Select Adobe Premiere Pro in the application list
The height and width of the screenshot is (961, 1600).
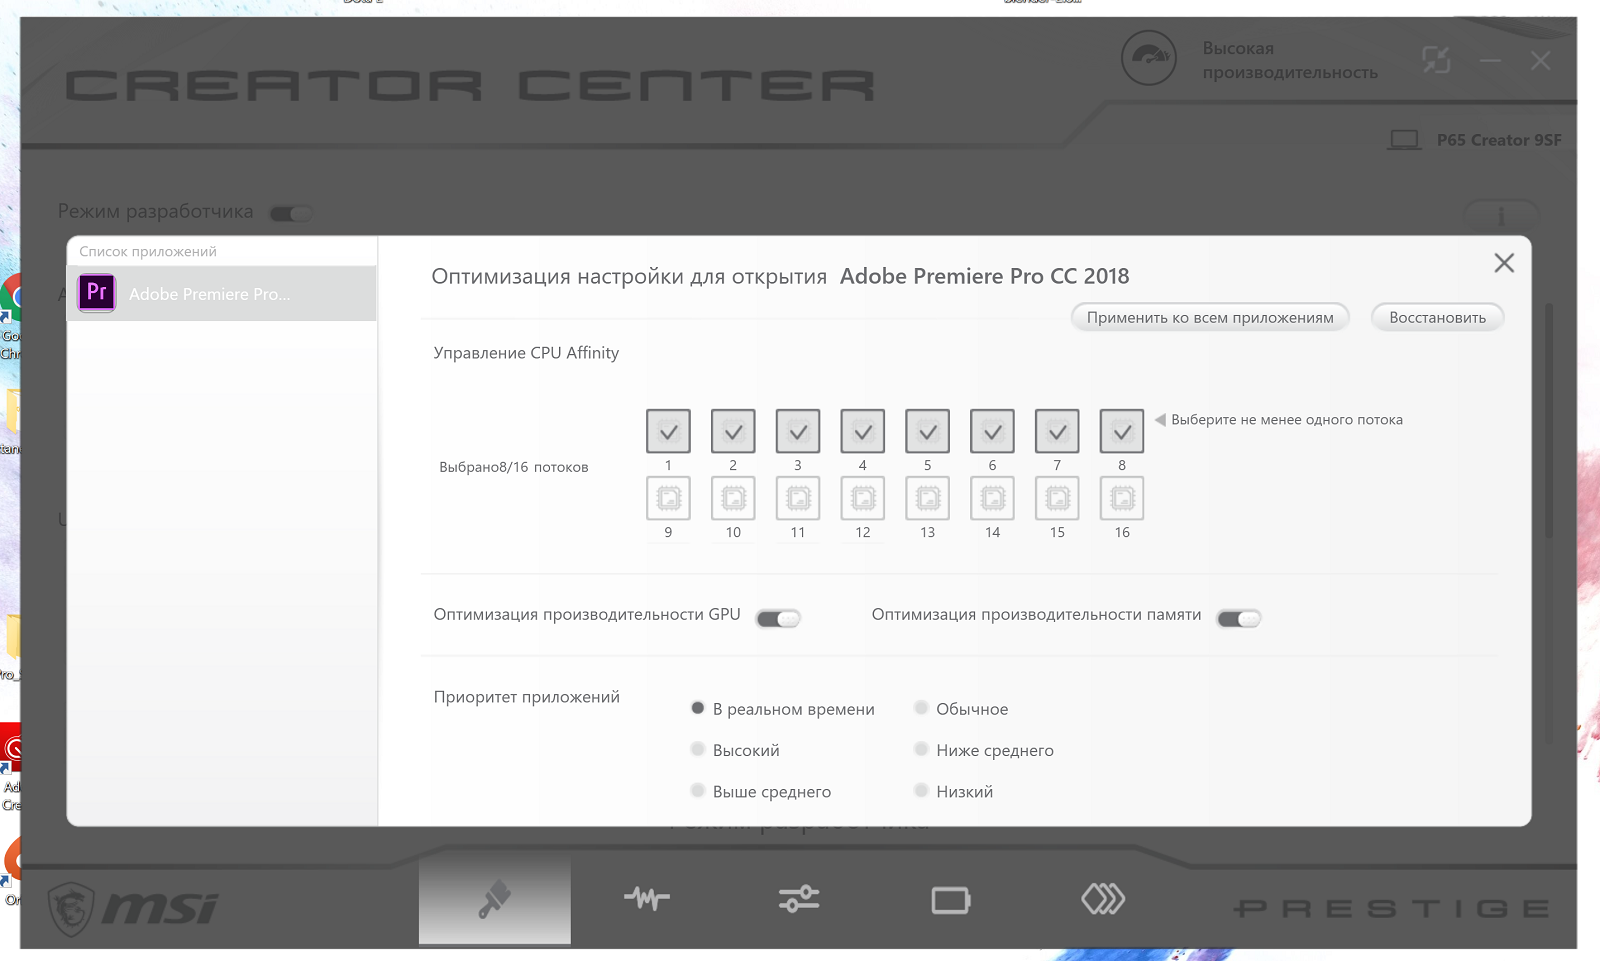[x=221, y=293]
